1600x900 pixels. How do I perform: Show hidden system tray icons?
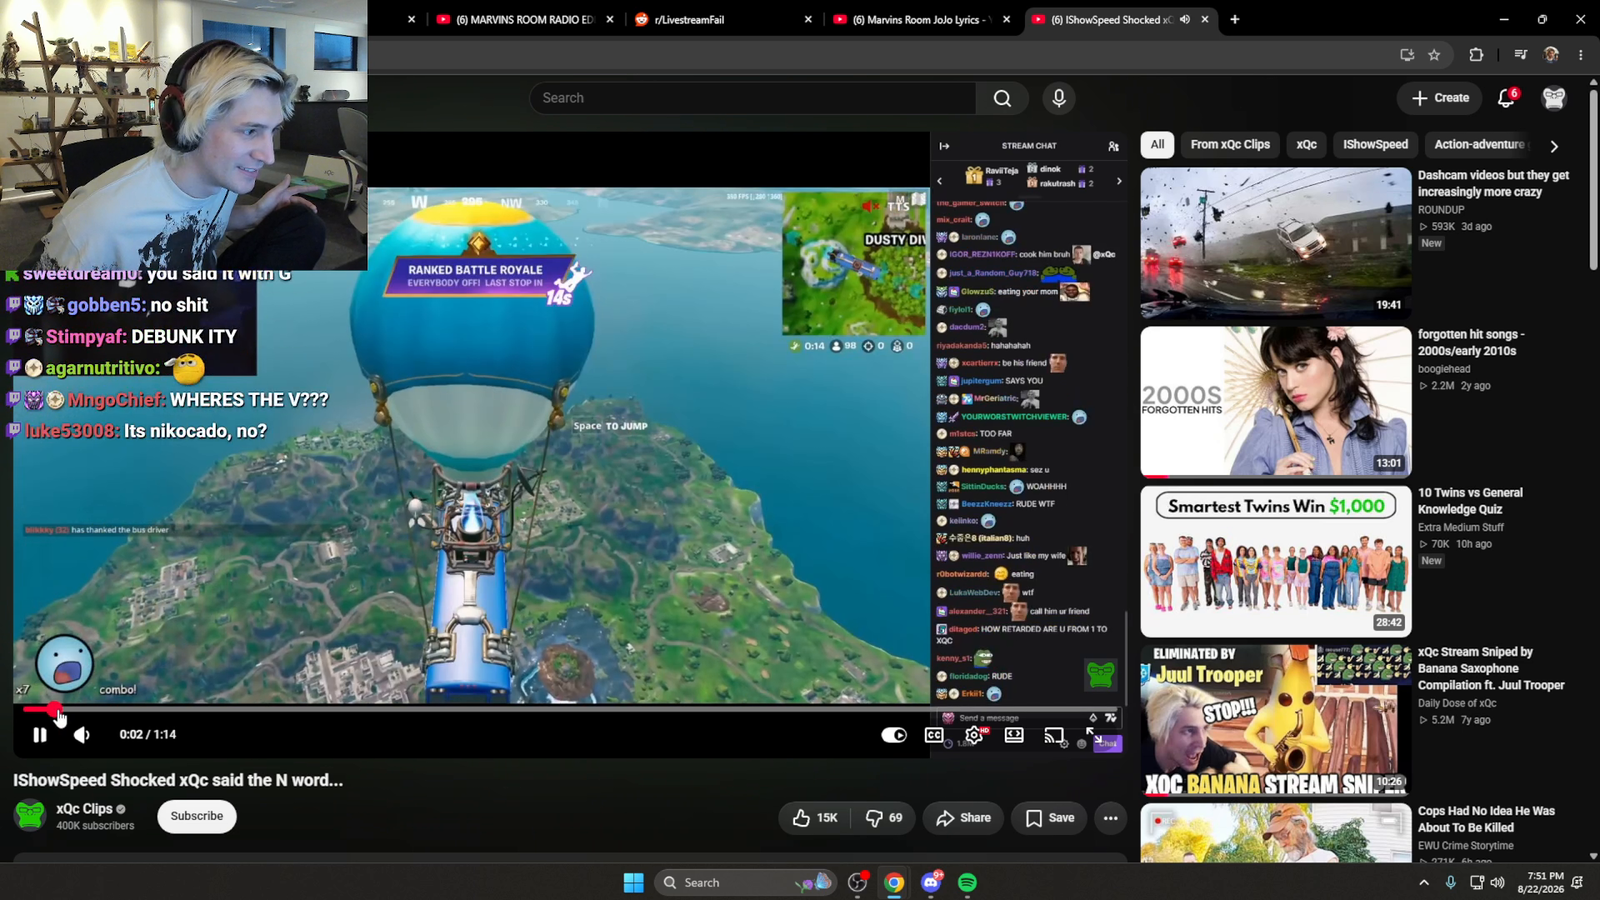click(1424, 882)
